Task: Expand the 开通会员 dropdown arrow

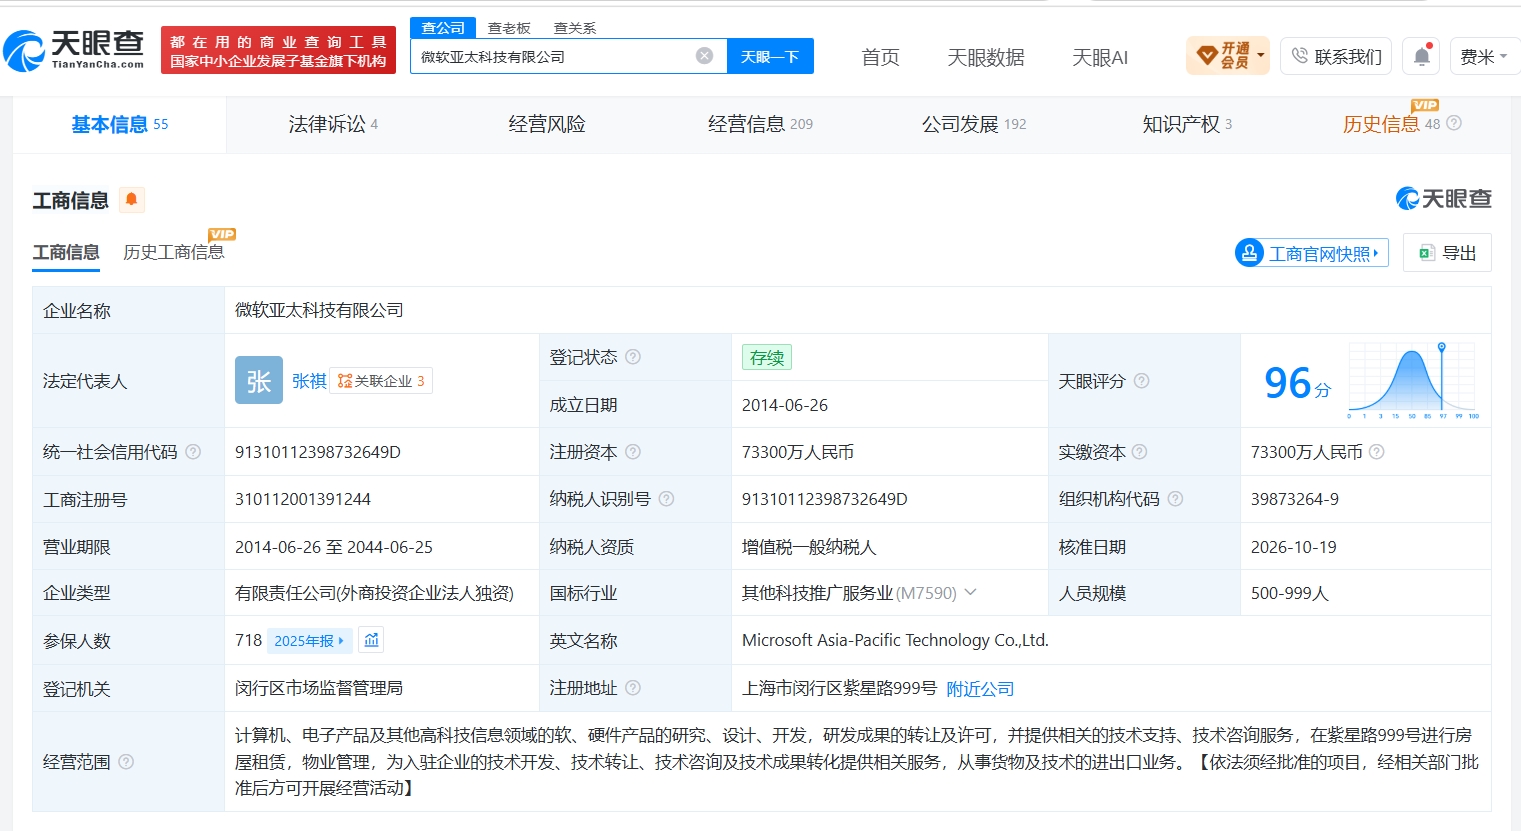Action: coord(1260,56)
